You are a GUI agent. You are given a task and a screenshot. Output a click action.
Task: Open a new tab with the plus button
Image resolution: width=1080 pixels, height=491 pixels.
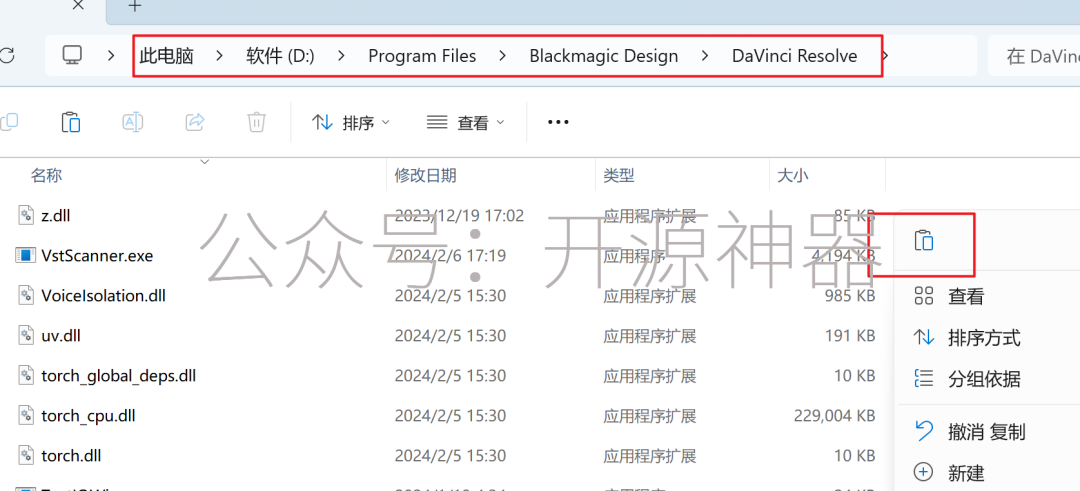tap(135, 6)
